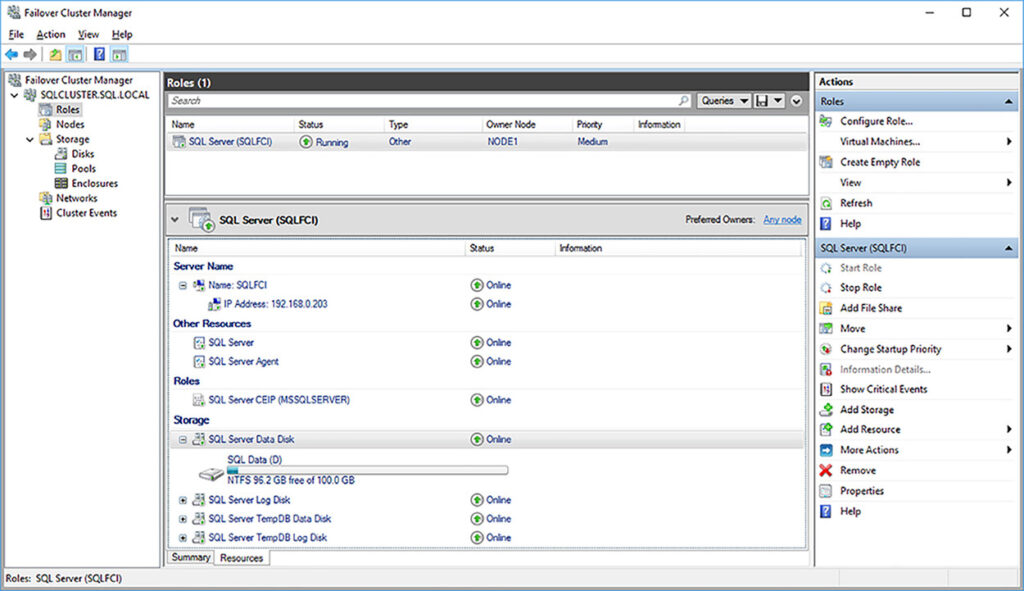Collapse the SQL Server Data Disk item
This screenshot has height=591, width=1024.
[x=183, y=439]
